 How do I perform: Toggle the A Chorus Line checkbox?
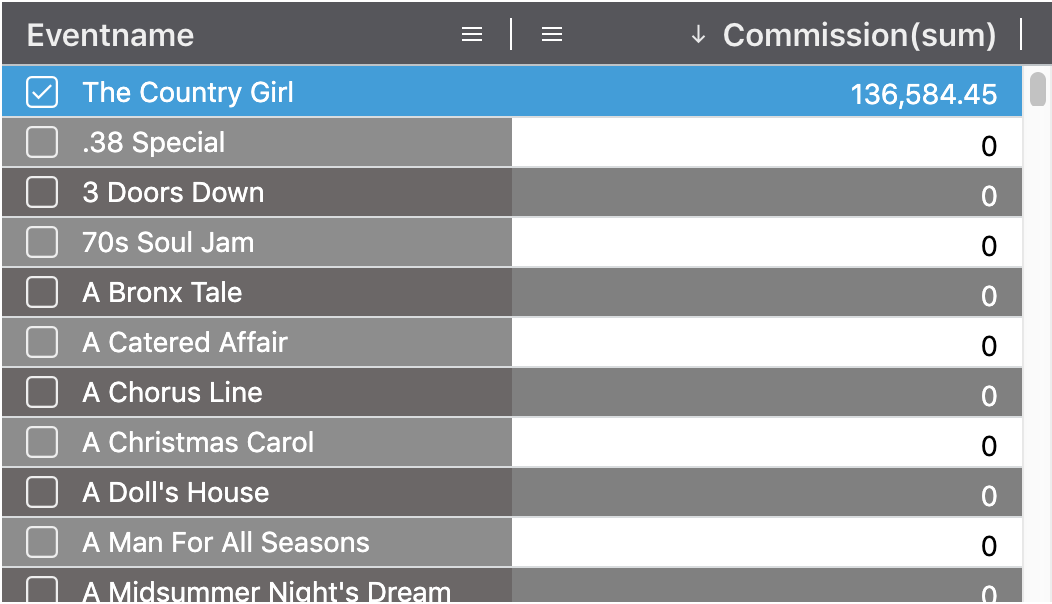pos(42,393)
